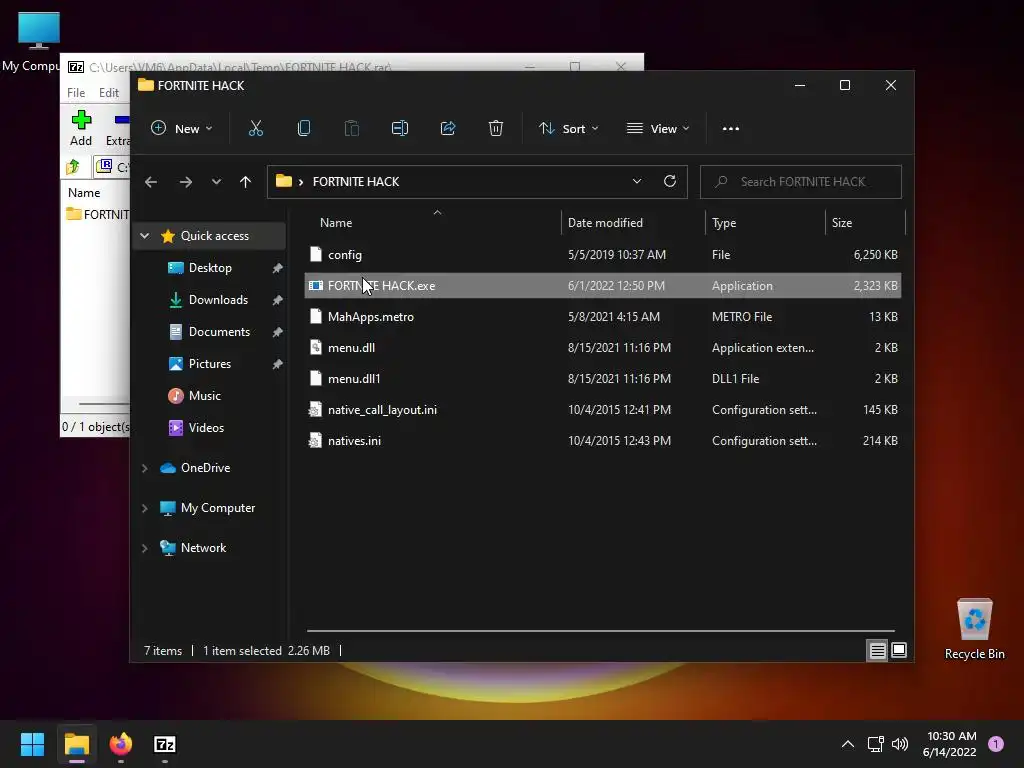The height and width of the screenshot is (768, 1024).
Task: Switch to details view layout icon
Action: 877,650
